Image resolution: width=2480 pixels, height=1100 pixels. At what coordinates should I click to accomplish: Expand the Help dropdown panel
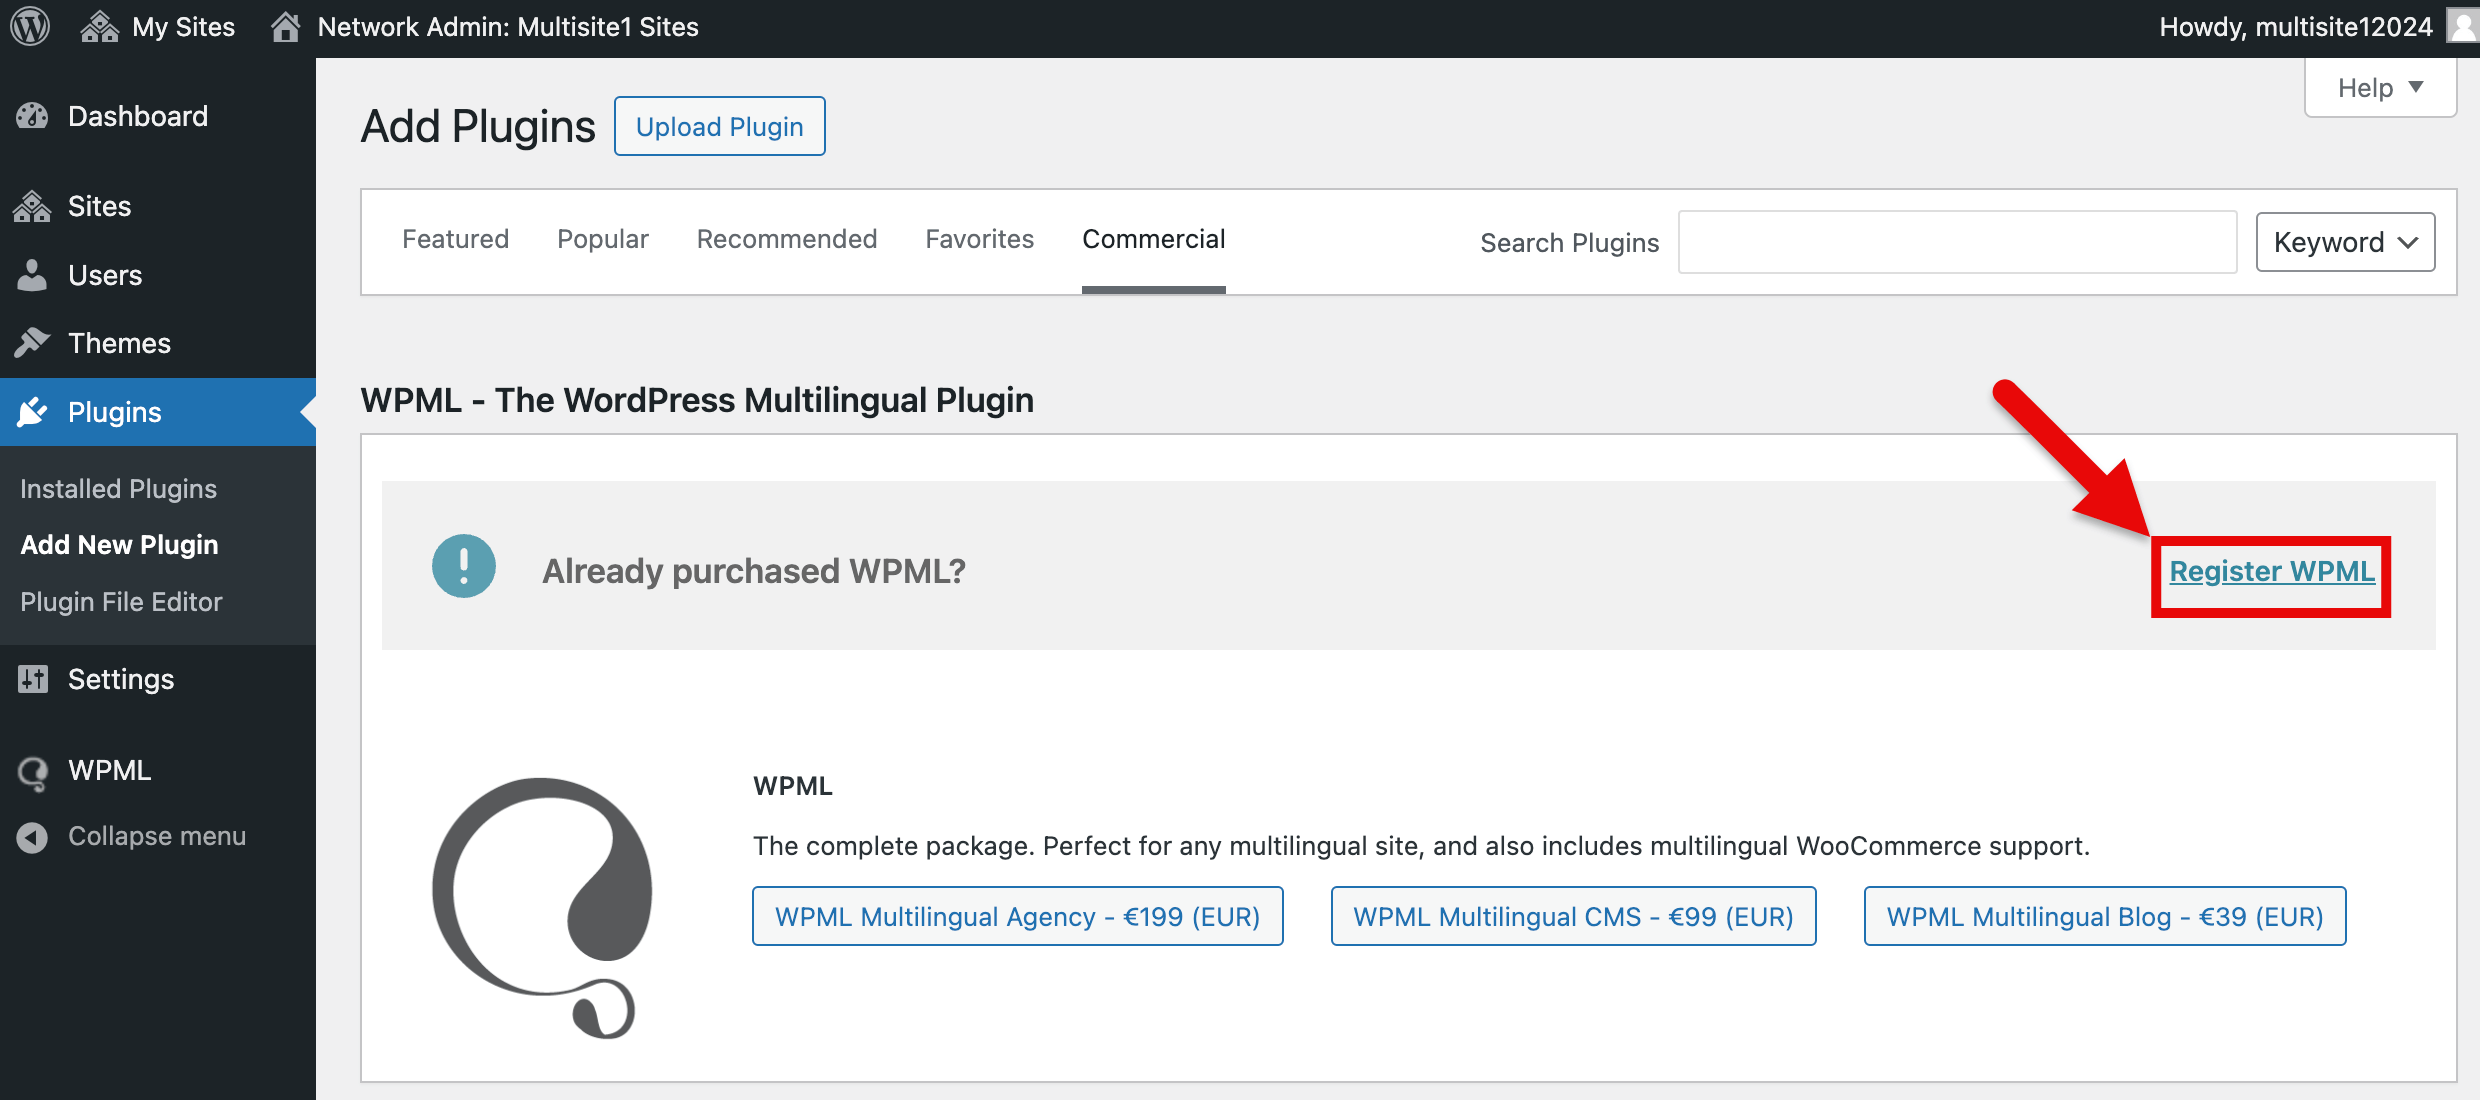tap(2380, 88)
